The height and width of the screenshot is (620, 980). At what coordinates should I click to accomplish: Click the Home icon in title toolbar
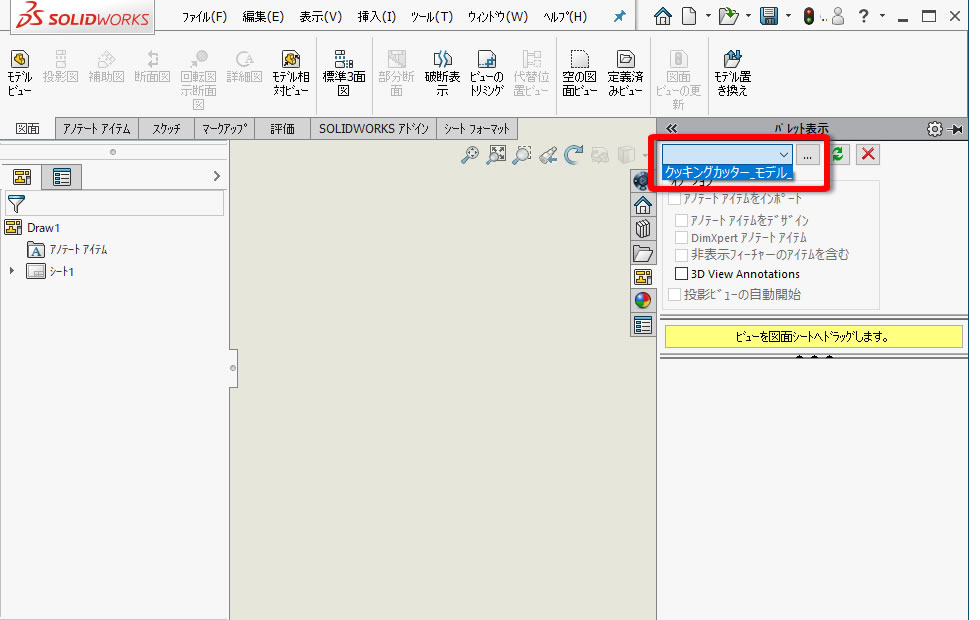662,16
